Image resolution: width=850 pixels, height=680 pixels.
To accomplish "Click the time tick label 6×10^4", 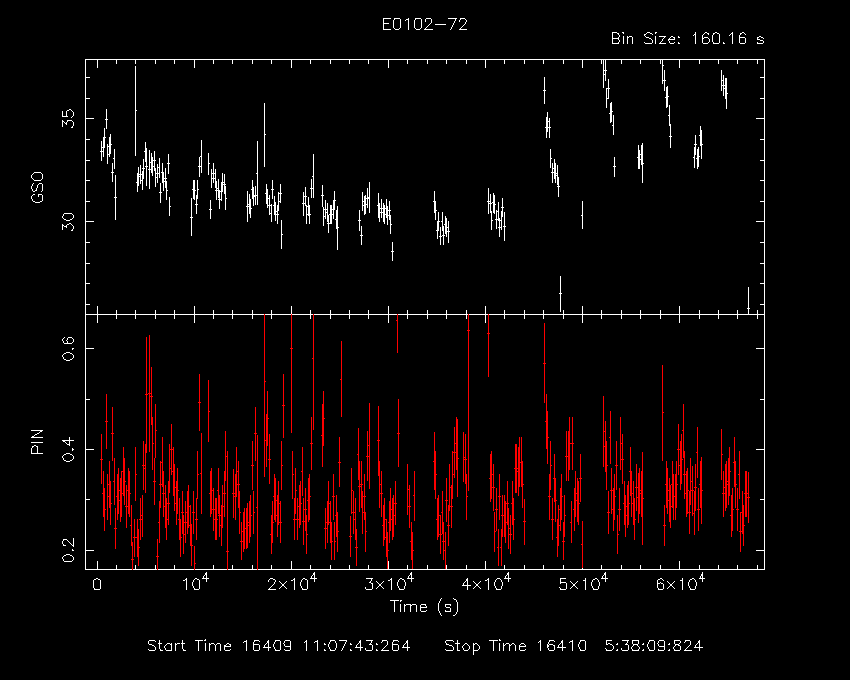I will click(x=679, y=583).
